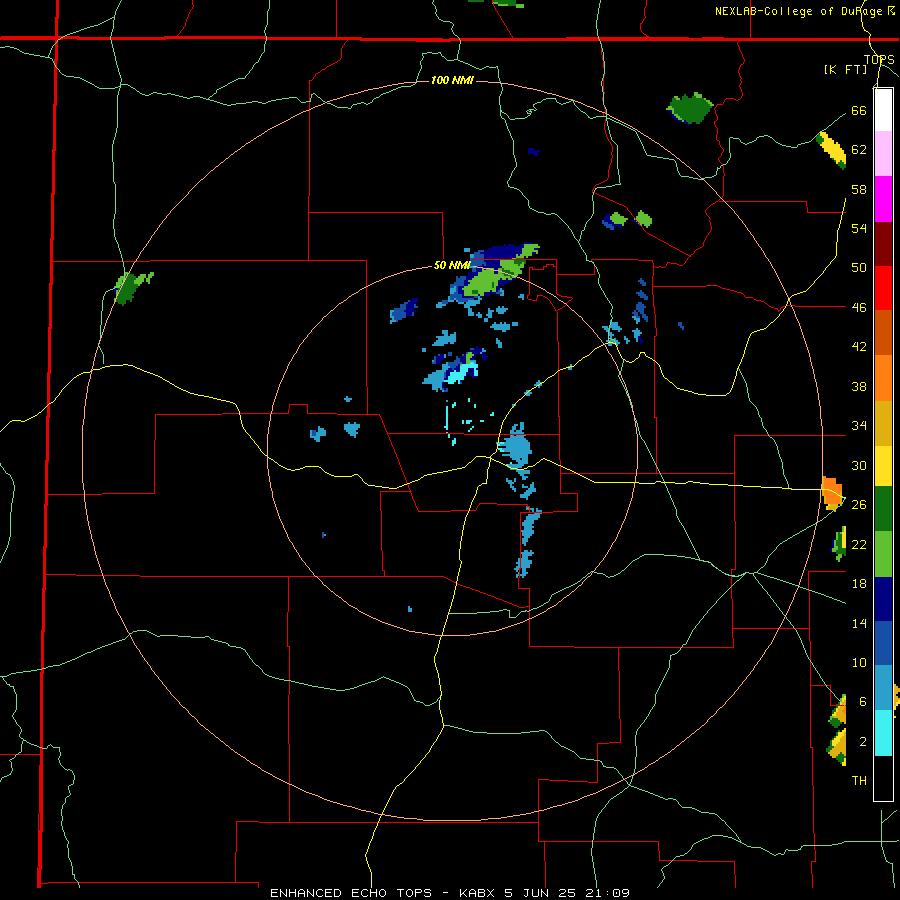
Task: Choose the cyan legend swatch
Action: pyautogui.click(x=883, y=733)
